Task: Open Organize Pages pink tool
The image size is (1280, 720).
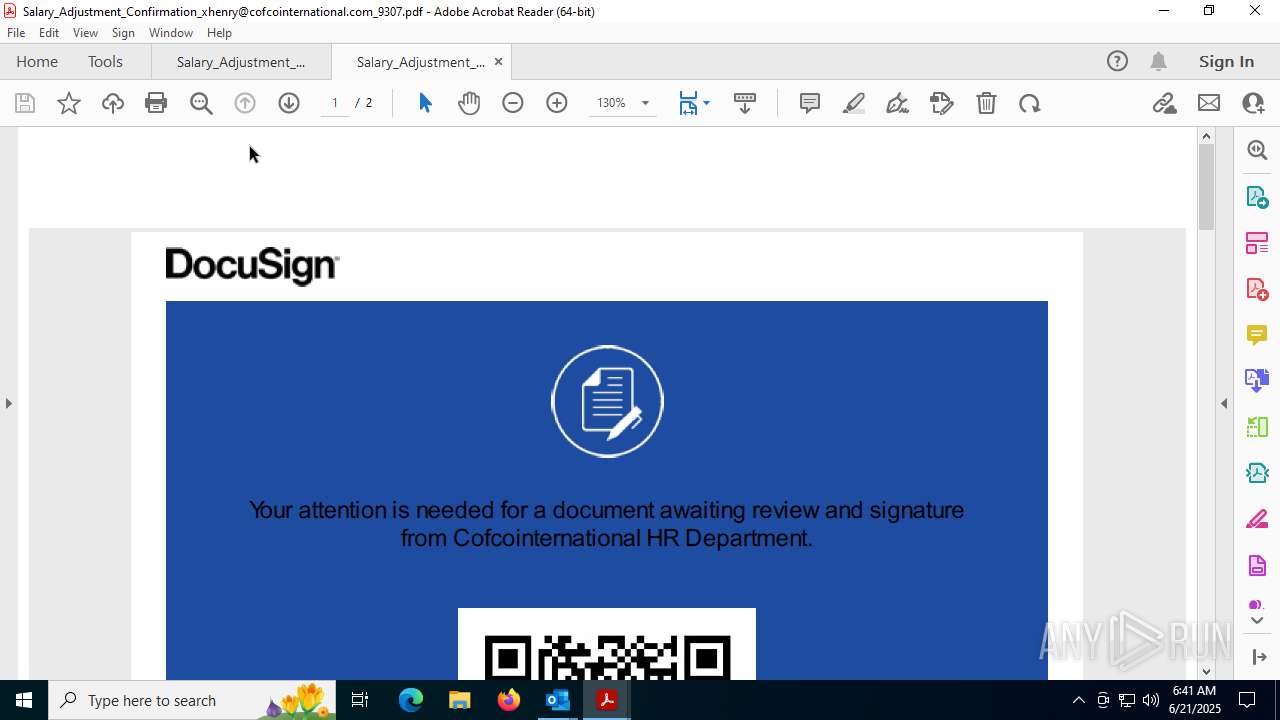Action: [1257, 243]
